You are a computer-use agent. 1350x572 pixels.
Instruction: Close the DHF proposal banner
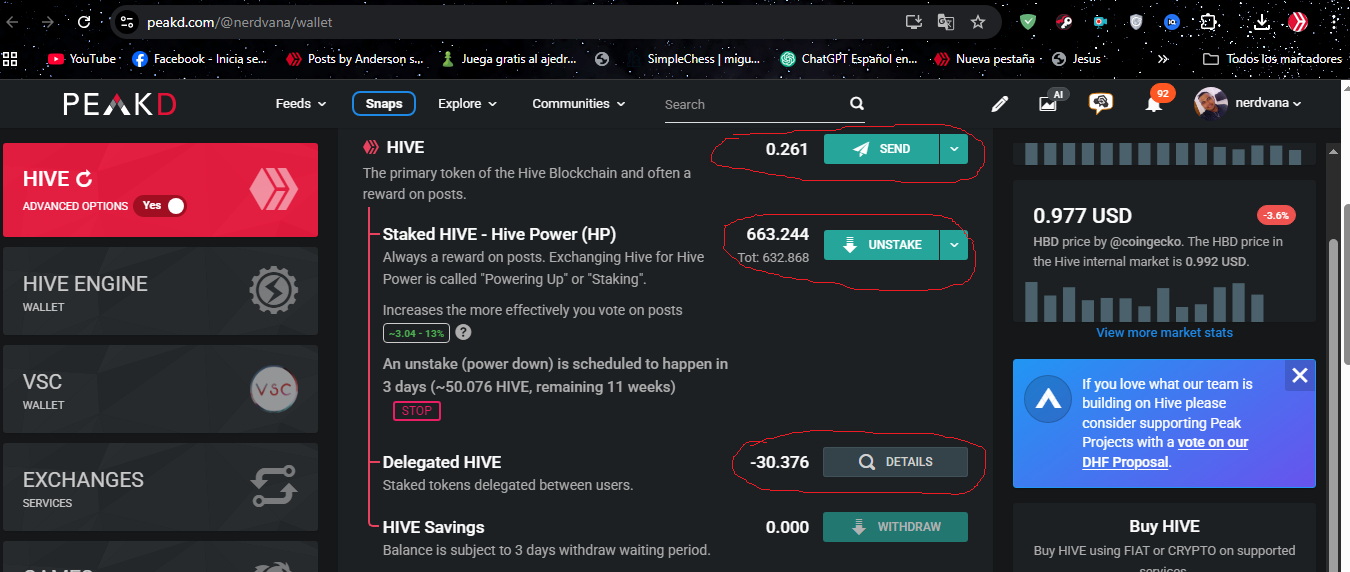1299,376
